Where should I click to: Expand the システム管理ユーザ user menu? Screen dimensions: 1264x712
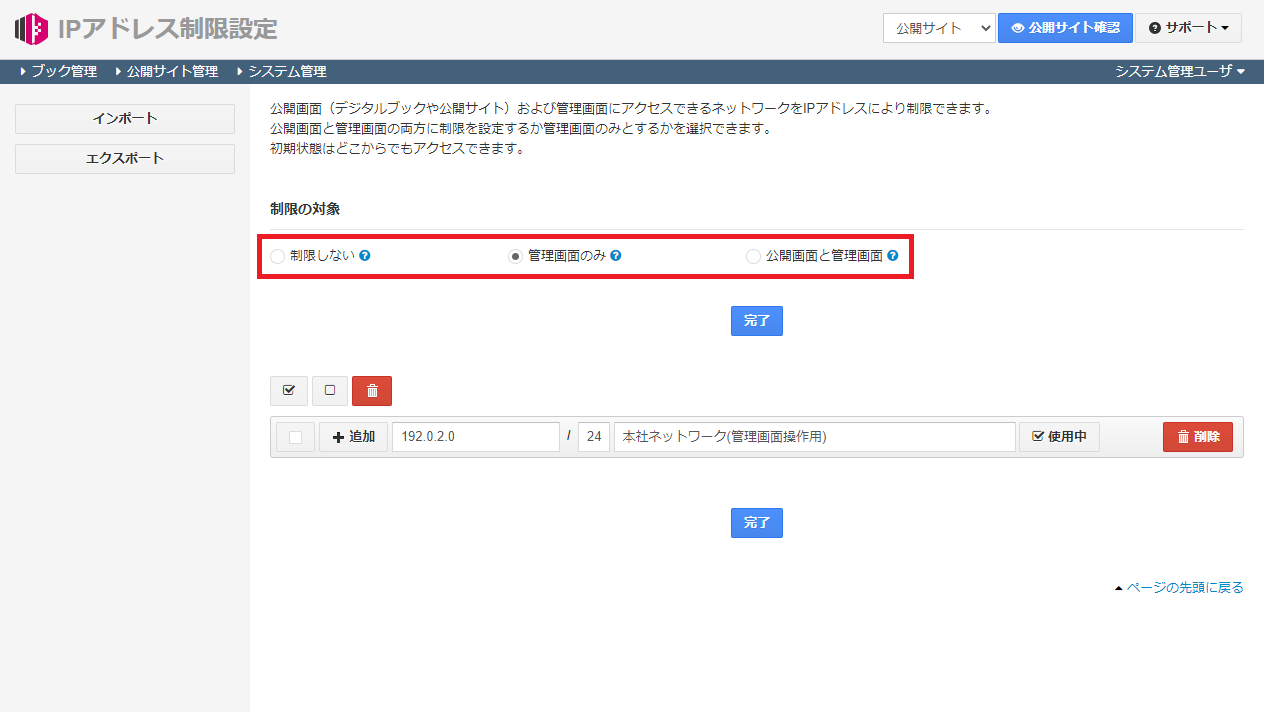click(1180, 72)
